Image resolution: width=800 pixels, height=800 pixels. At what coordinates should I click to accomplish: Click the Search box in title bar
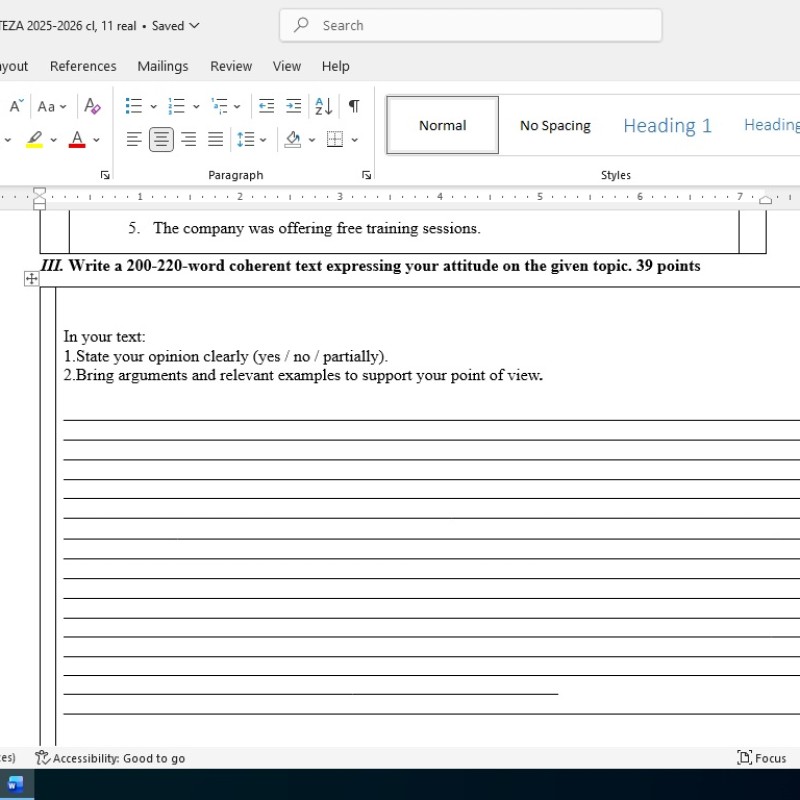tap(470, 26)
